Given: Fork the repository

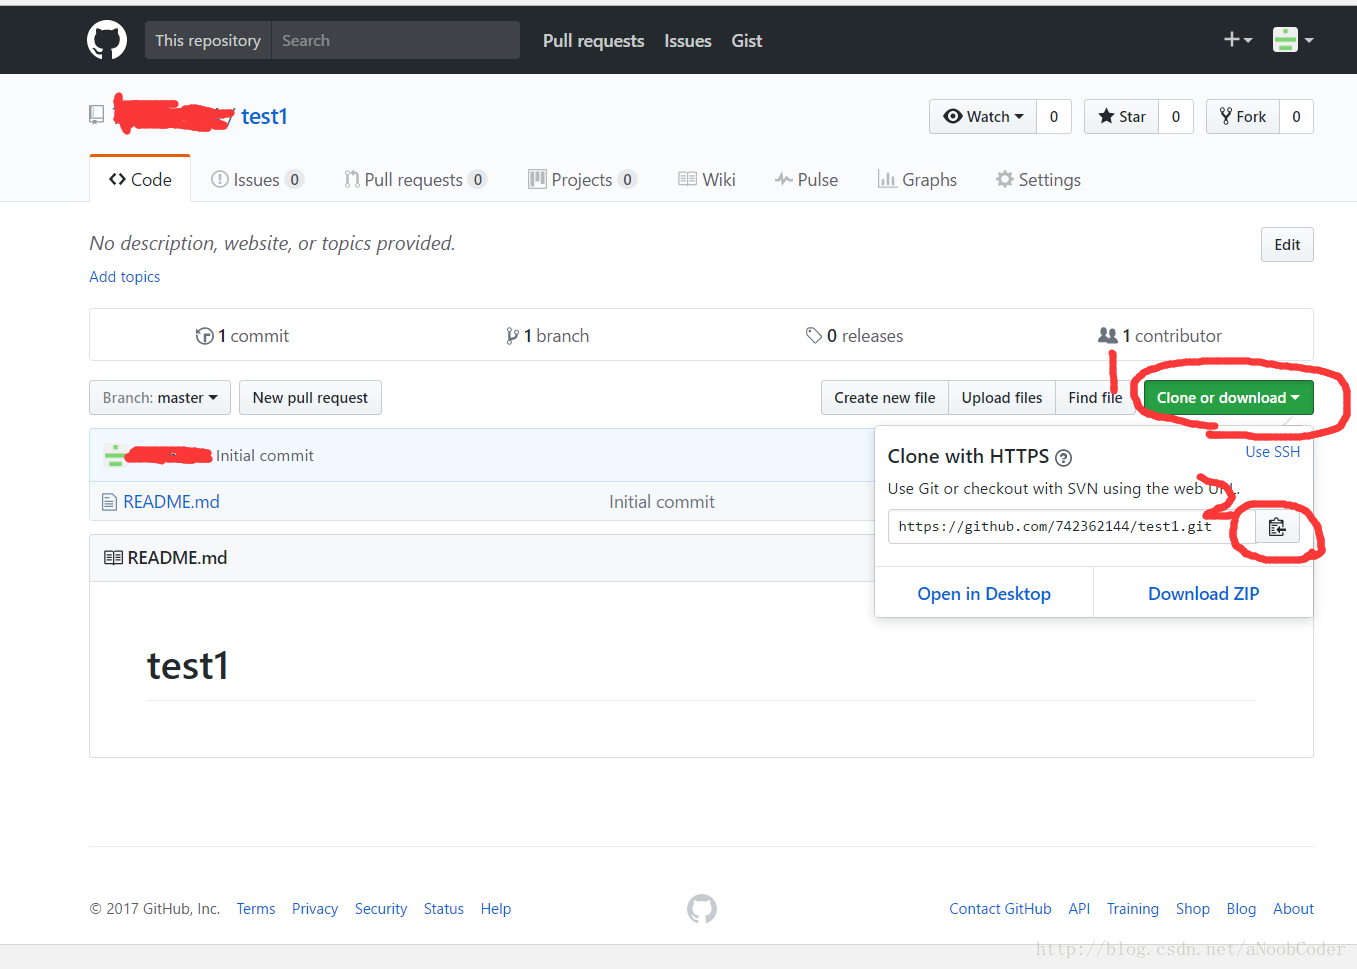Looking at the screenshot, I should pyautogui.click(x=1243, y=117).
